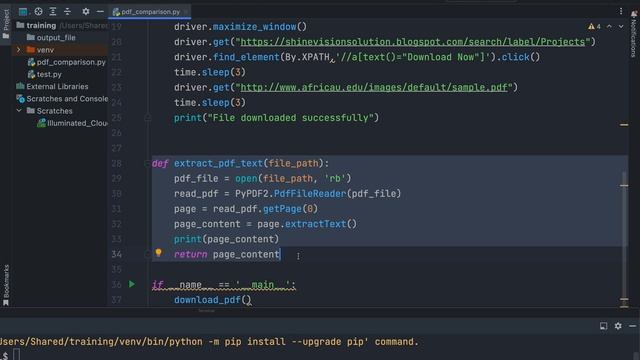Click warning stripe mark near line 25

624,124
